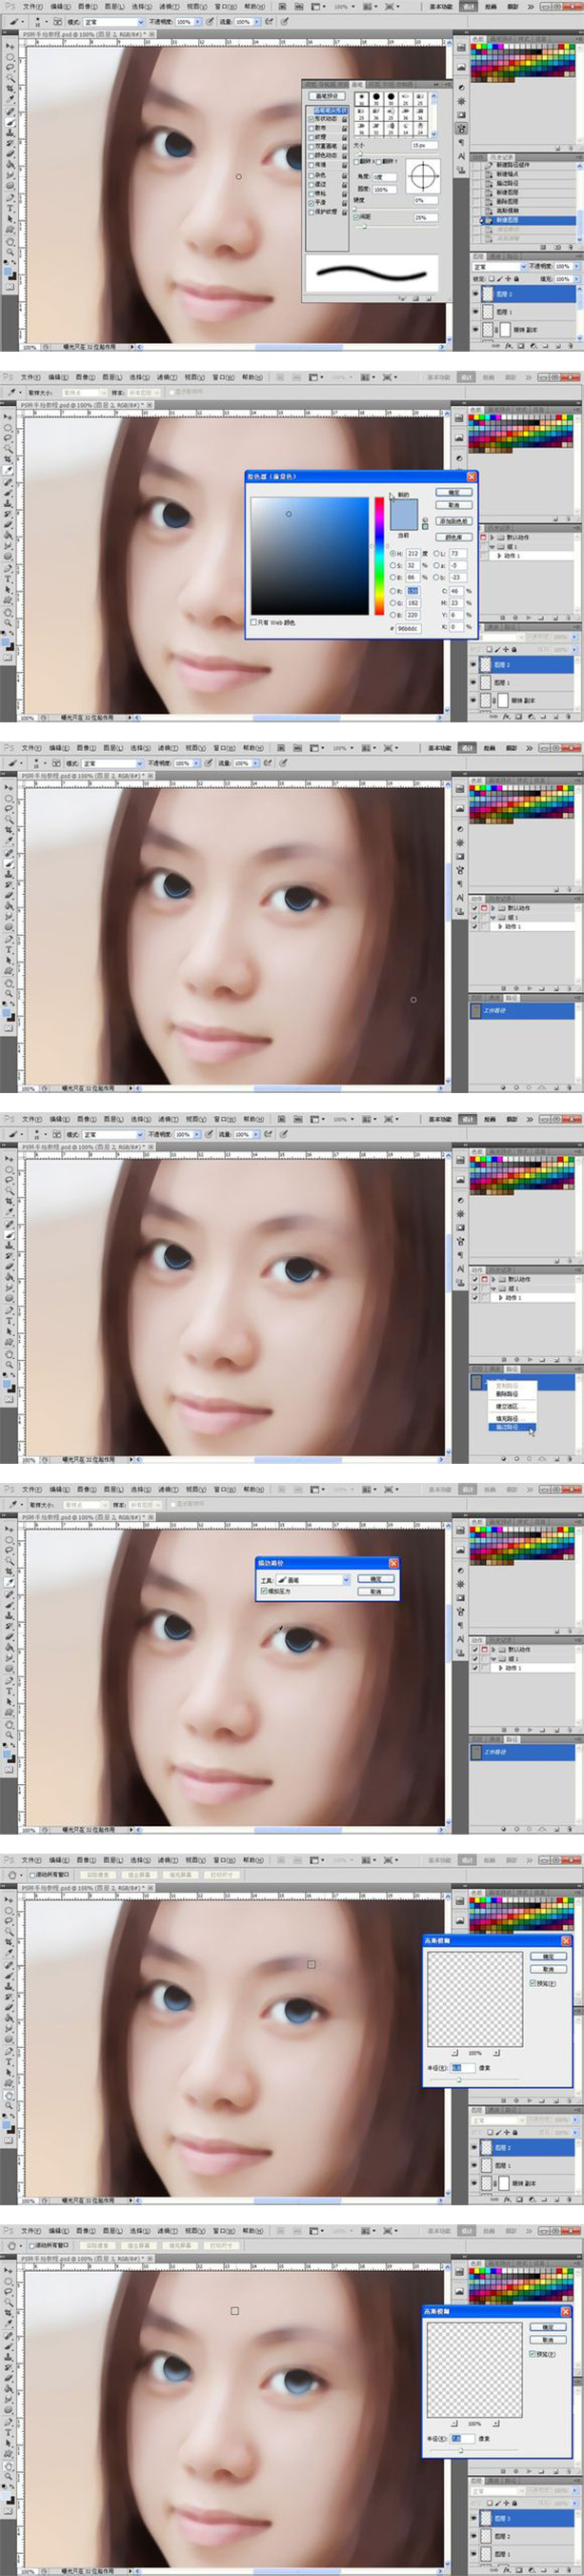
Task: Select the first brush tip preset in Brush panel
Action: tap(361, 97)
